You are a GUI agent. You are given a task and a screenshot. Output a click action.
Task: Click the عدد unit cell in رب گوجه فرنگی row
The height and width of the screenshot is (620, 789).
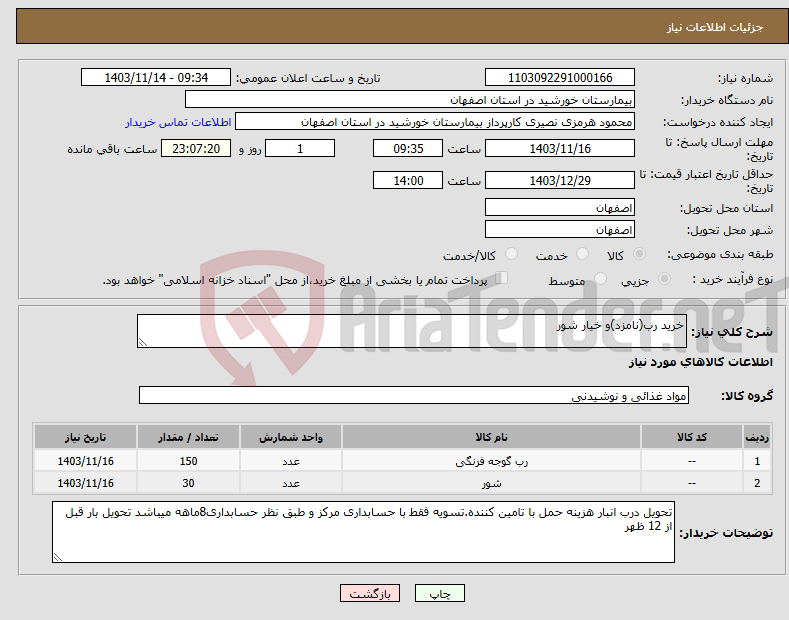(x=291, y=460)
